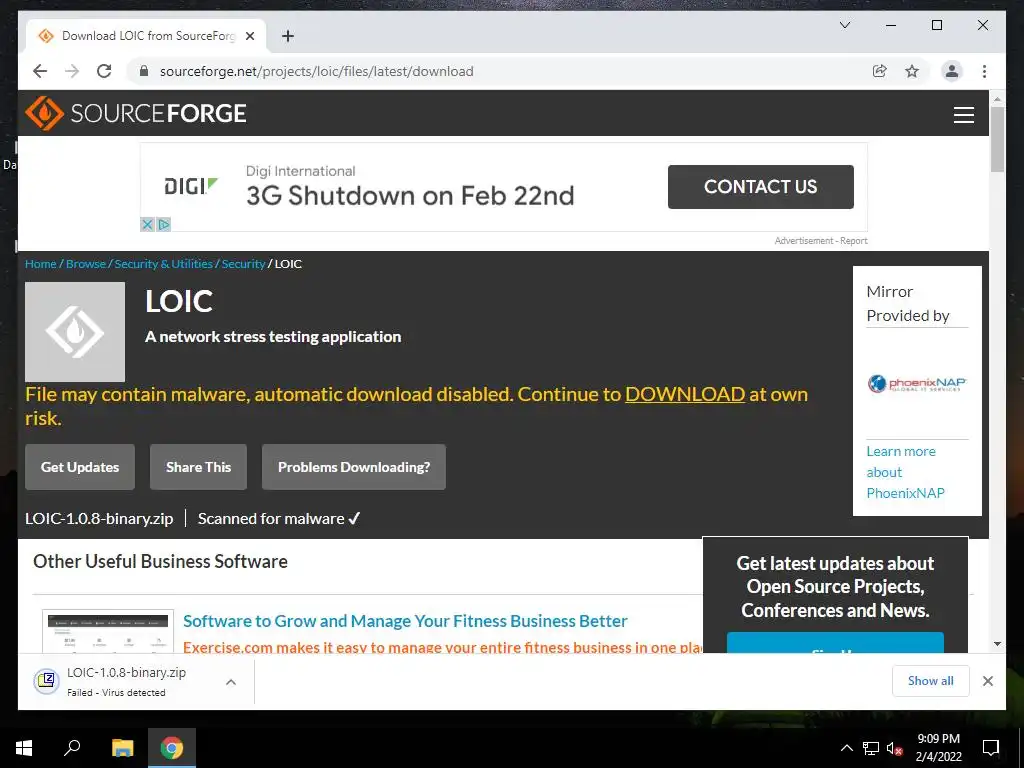1024x768 pixels.
Task: Click the Chrome taskbar icon
Action: tap(172, 748)
